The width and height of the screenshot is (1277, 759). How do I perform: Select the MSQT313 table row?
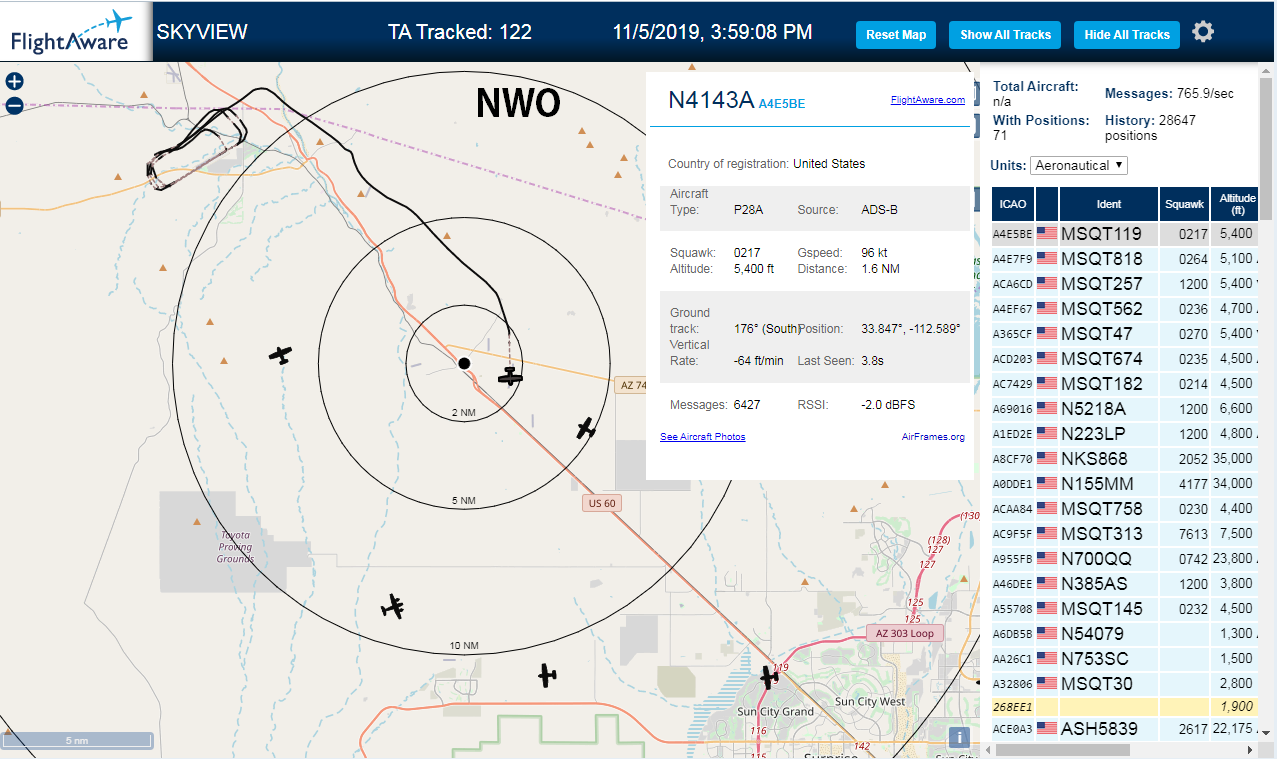pos(1124,534)
